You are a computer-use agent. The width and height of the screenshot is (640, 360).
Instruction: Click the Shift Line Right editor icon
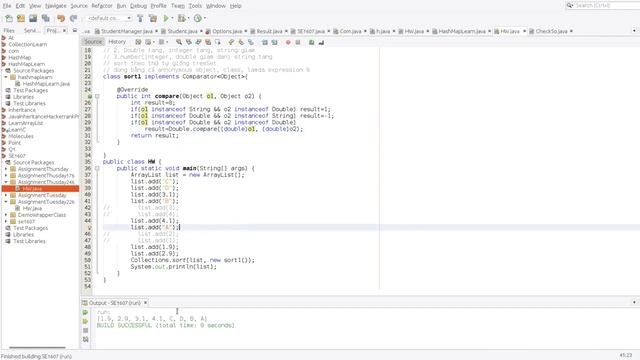274,42
